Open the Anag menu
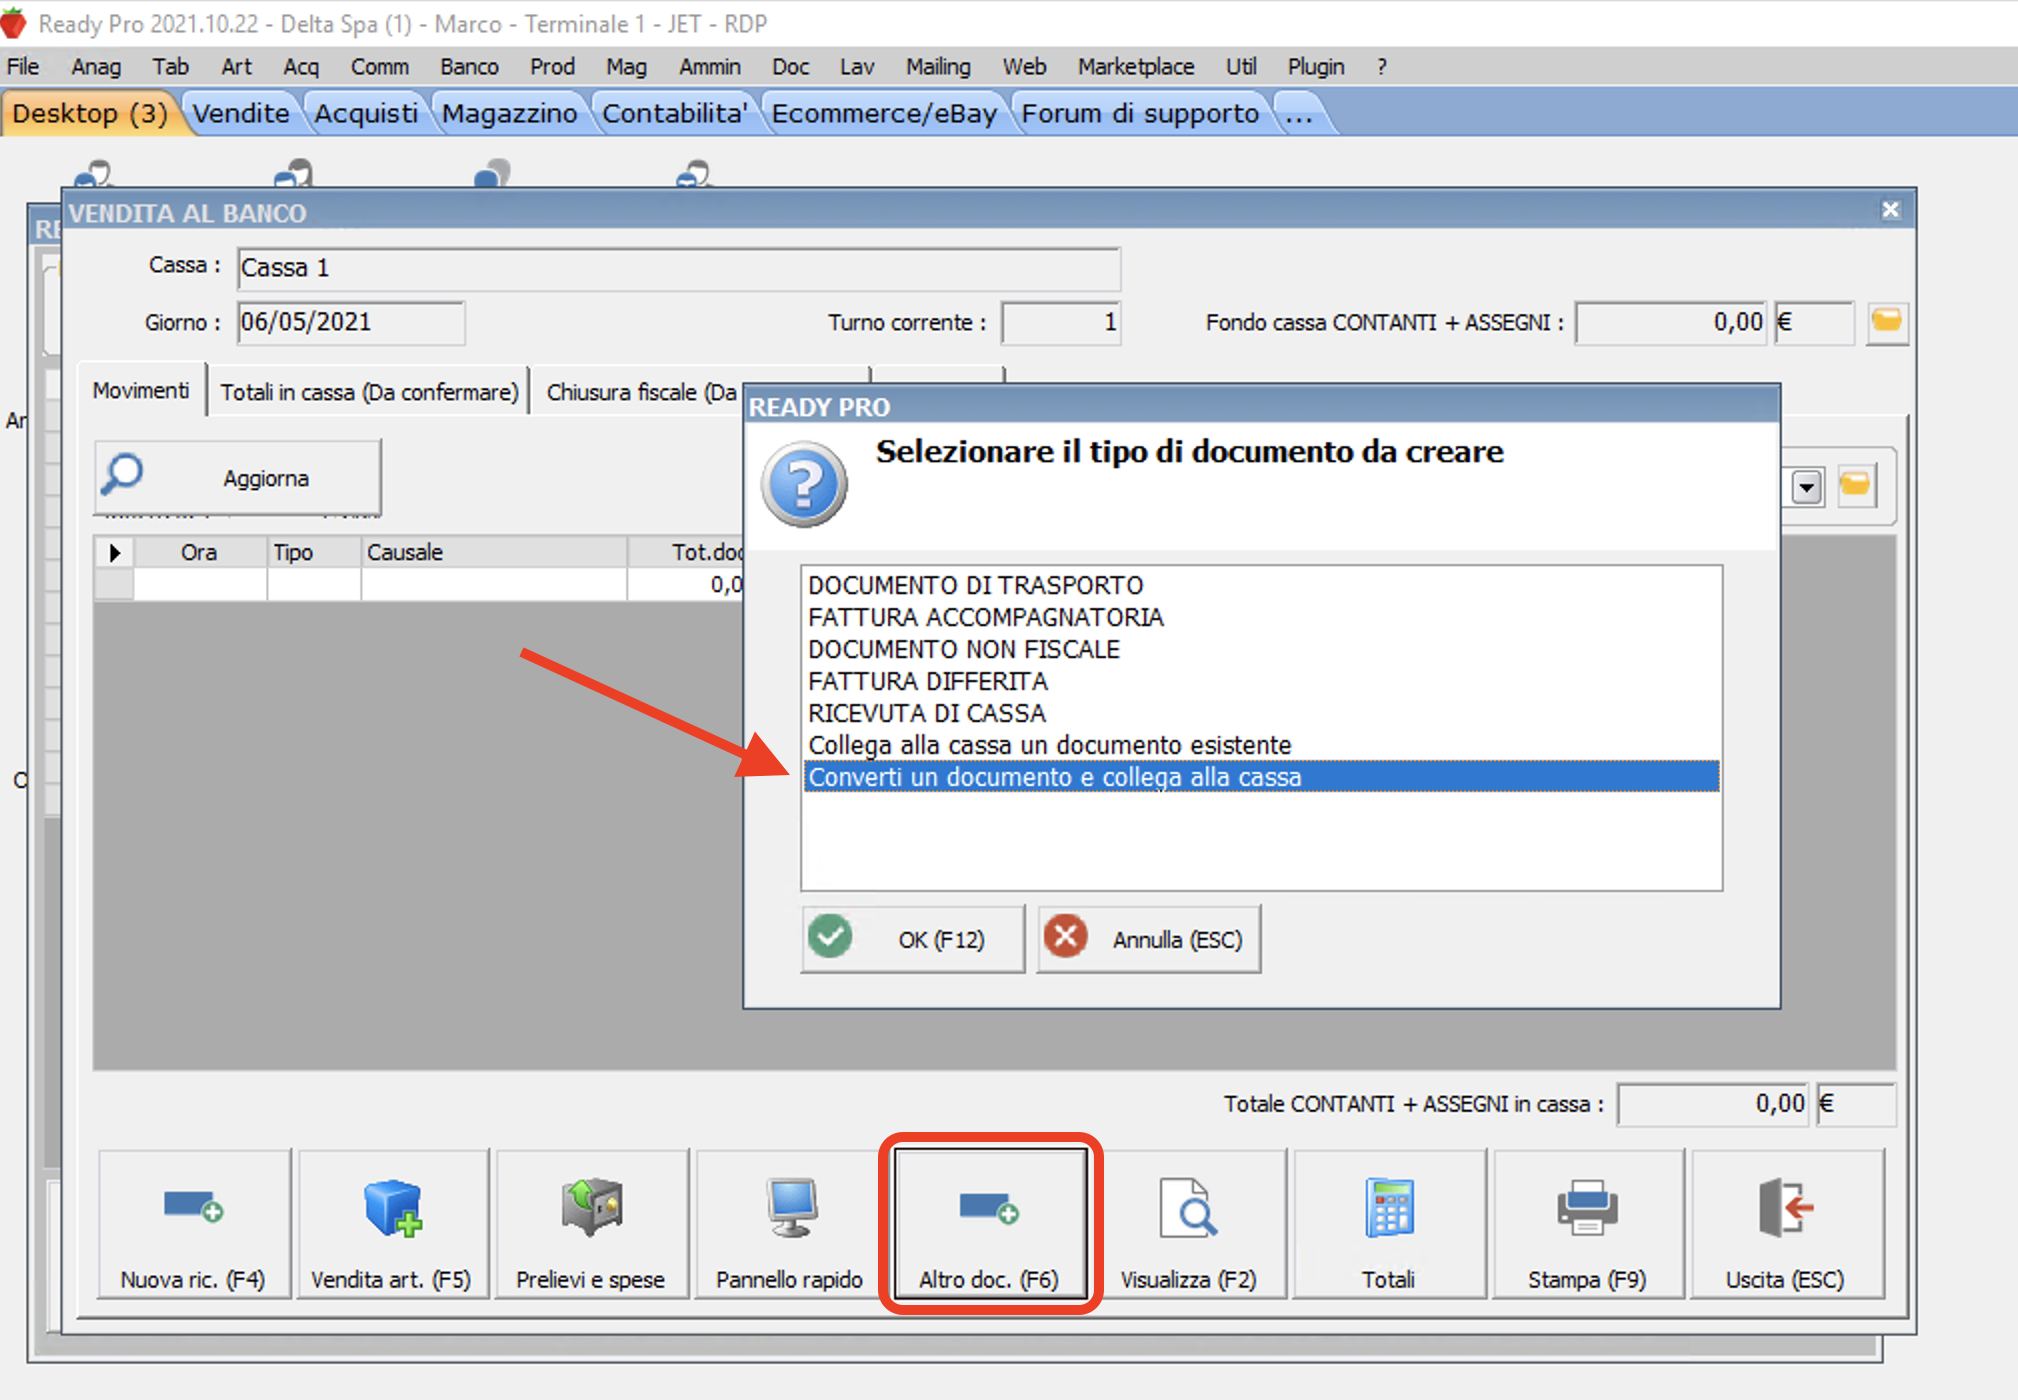2018x1400 pixels. click(96, 67)
